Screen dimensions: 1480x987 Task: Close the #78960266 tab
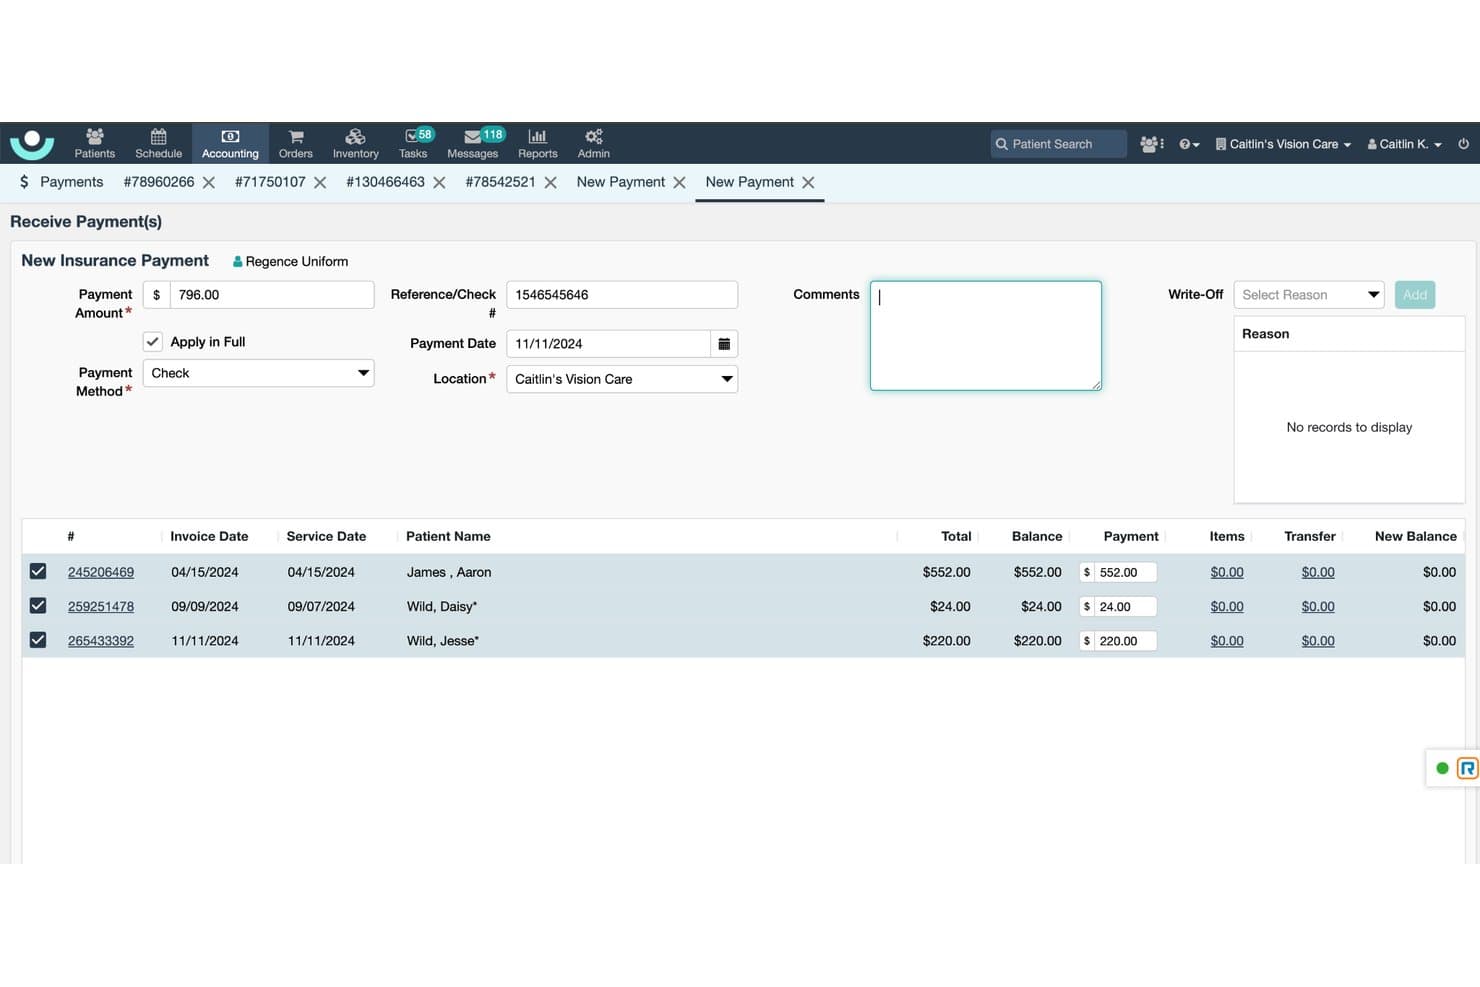(209, 183)
